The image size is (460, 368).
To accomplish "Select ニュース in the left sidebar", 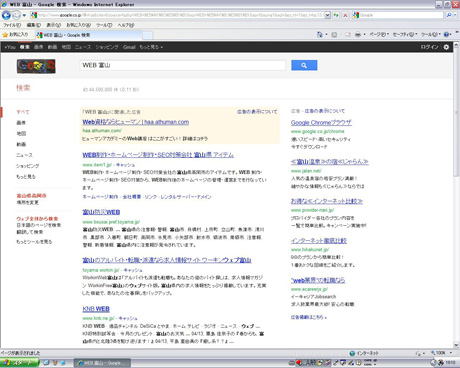I will click(25, 155).
